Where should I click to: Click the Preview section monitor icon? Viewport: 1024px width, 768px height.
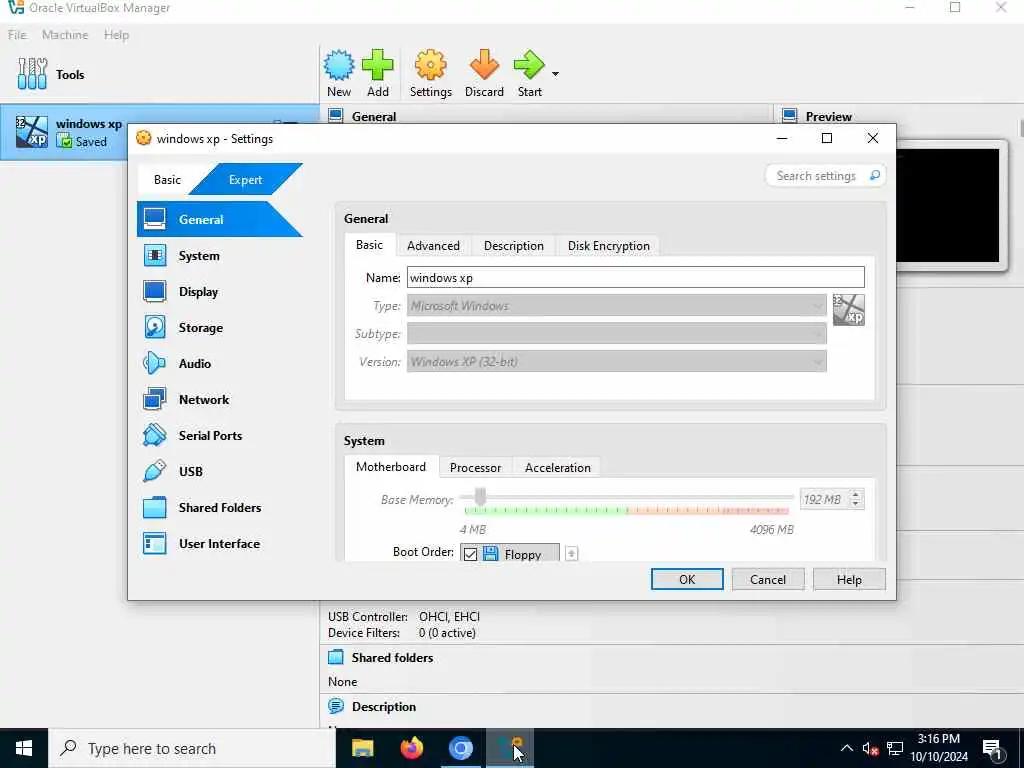pos(789,116)
